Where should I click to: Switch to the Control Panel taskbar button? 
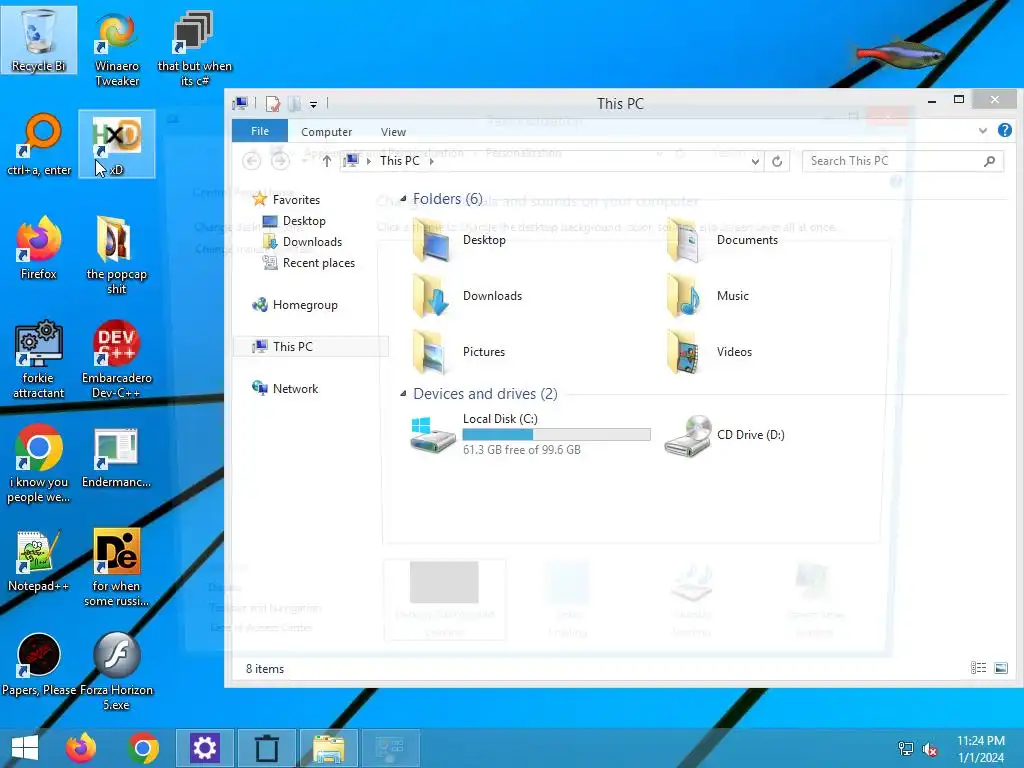(391, 748)
